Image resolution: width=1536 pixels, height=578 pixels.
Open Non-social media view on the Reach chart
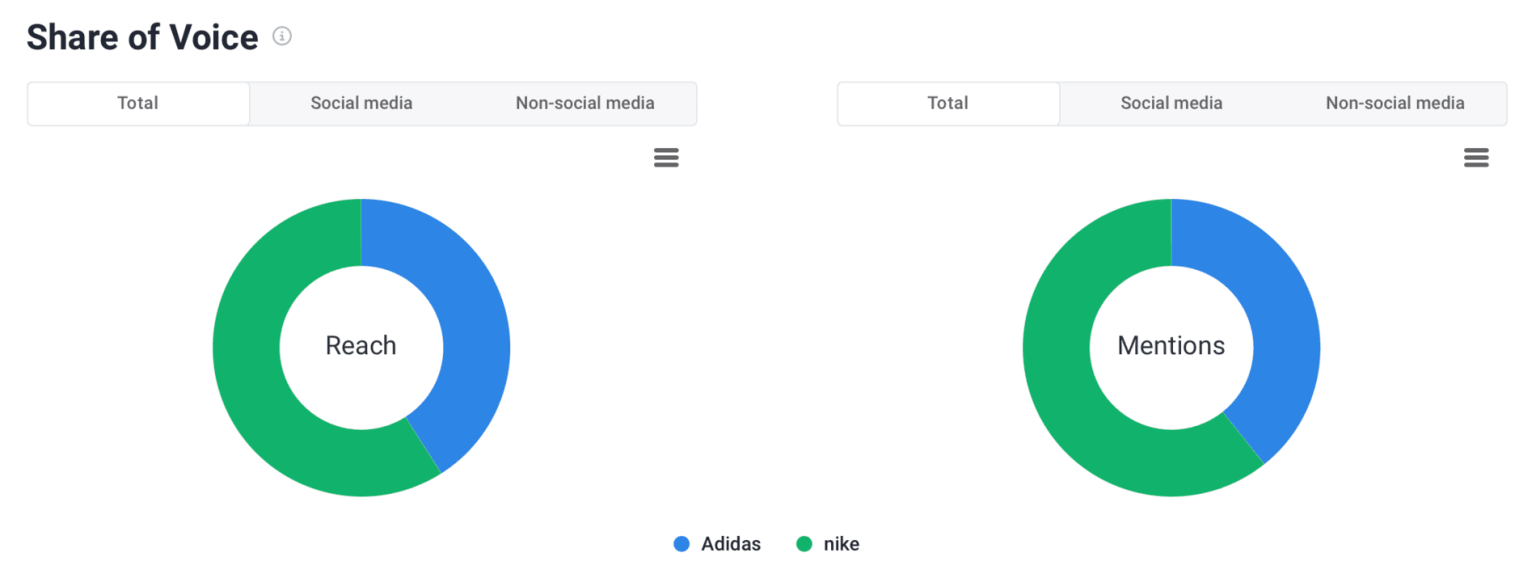(x=585, y=103)
